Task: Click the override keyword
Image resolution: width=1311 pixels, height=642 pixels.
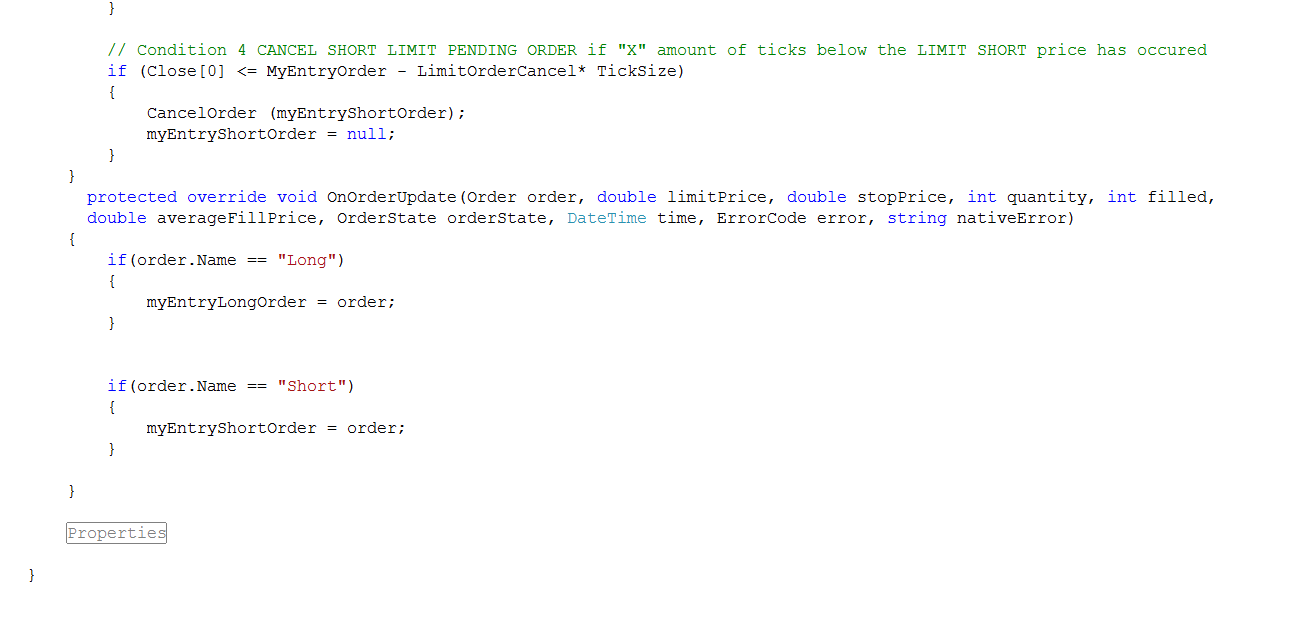Action: [x=227, y=197]
